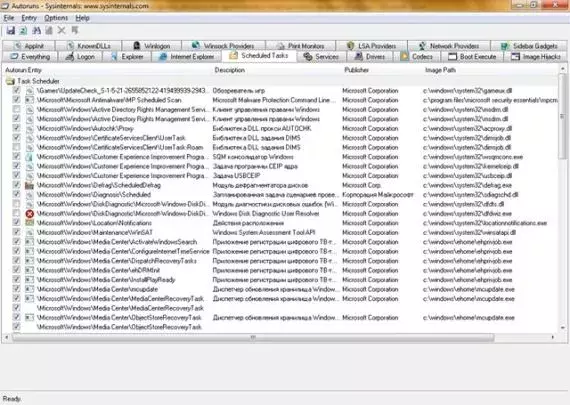The width and height of the screenshot is (570, 405).
Task: Select the Media Center DispatchRecoveryTasks entry text
Action: (117, 261)
